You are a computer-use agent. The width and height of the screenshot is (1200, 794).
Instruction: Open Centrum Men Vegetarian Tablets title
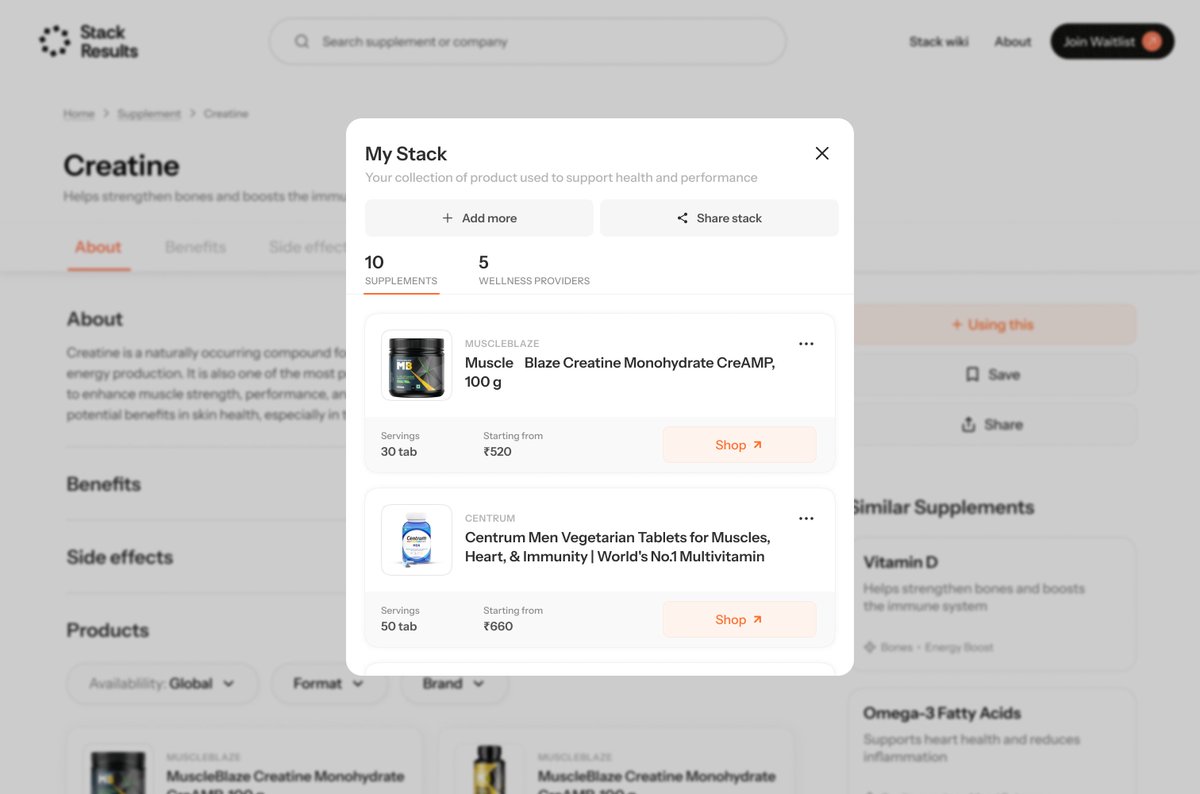pyautogui.click(x=618, y=547)
